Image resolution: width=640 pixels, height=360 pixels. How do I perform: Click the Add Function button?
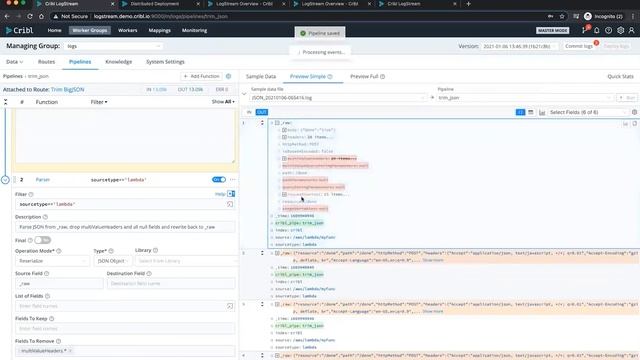[x=201, y=76]
